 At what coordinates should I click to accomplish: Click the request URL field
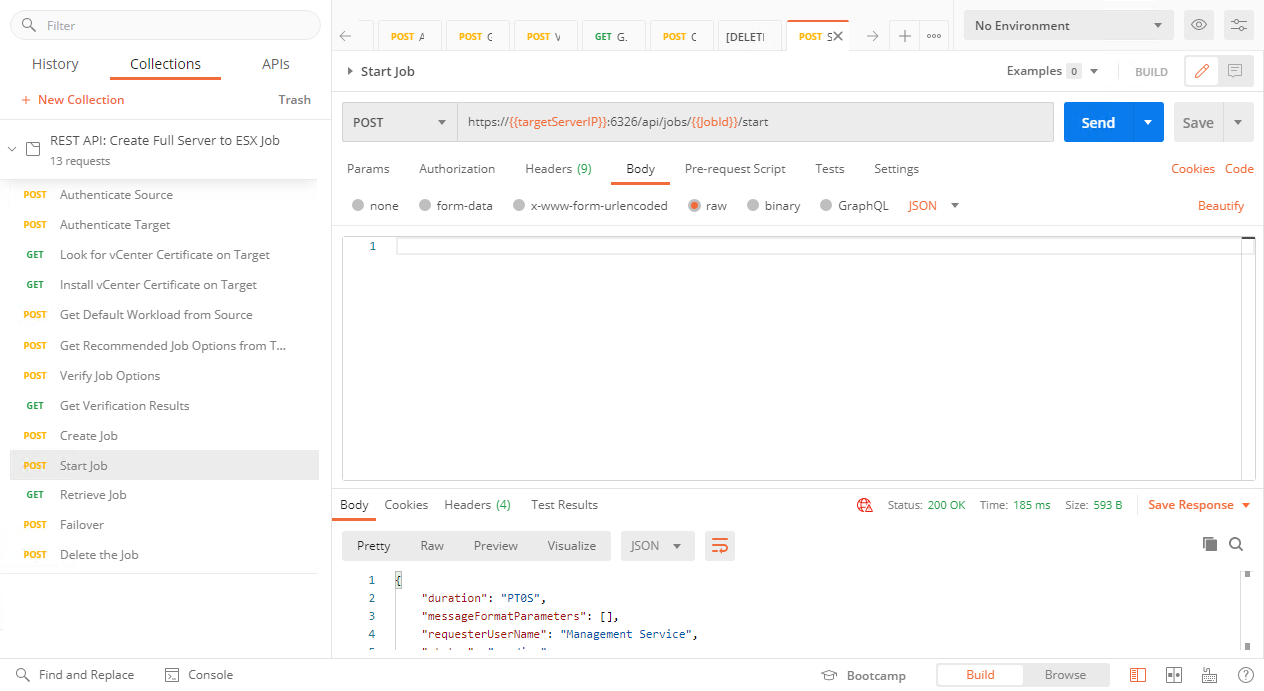(756, 122)
